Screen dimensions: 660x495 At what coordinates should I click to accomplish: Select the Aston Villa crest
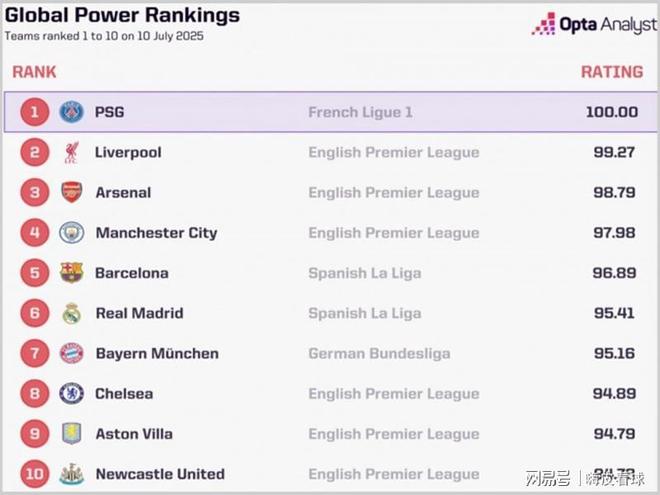(71, 434)
